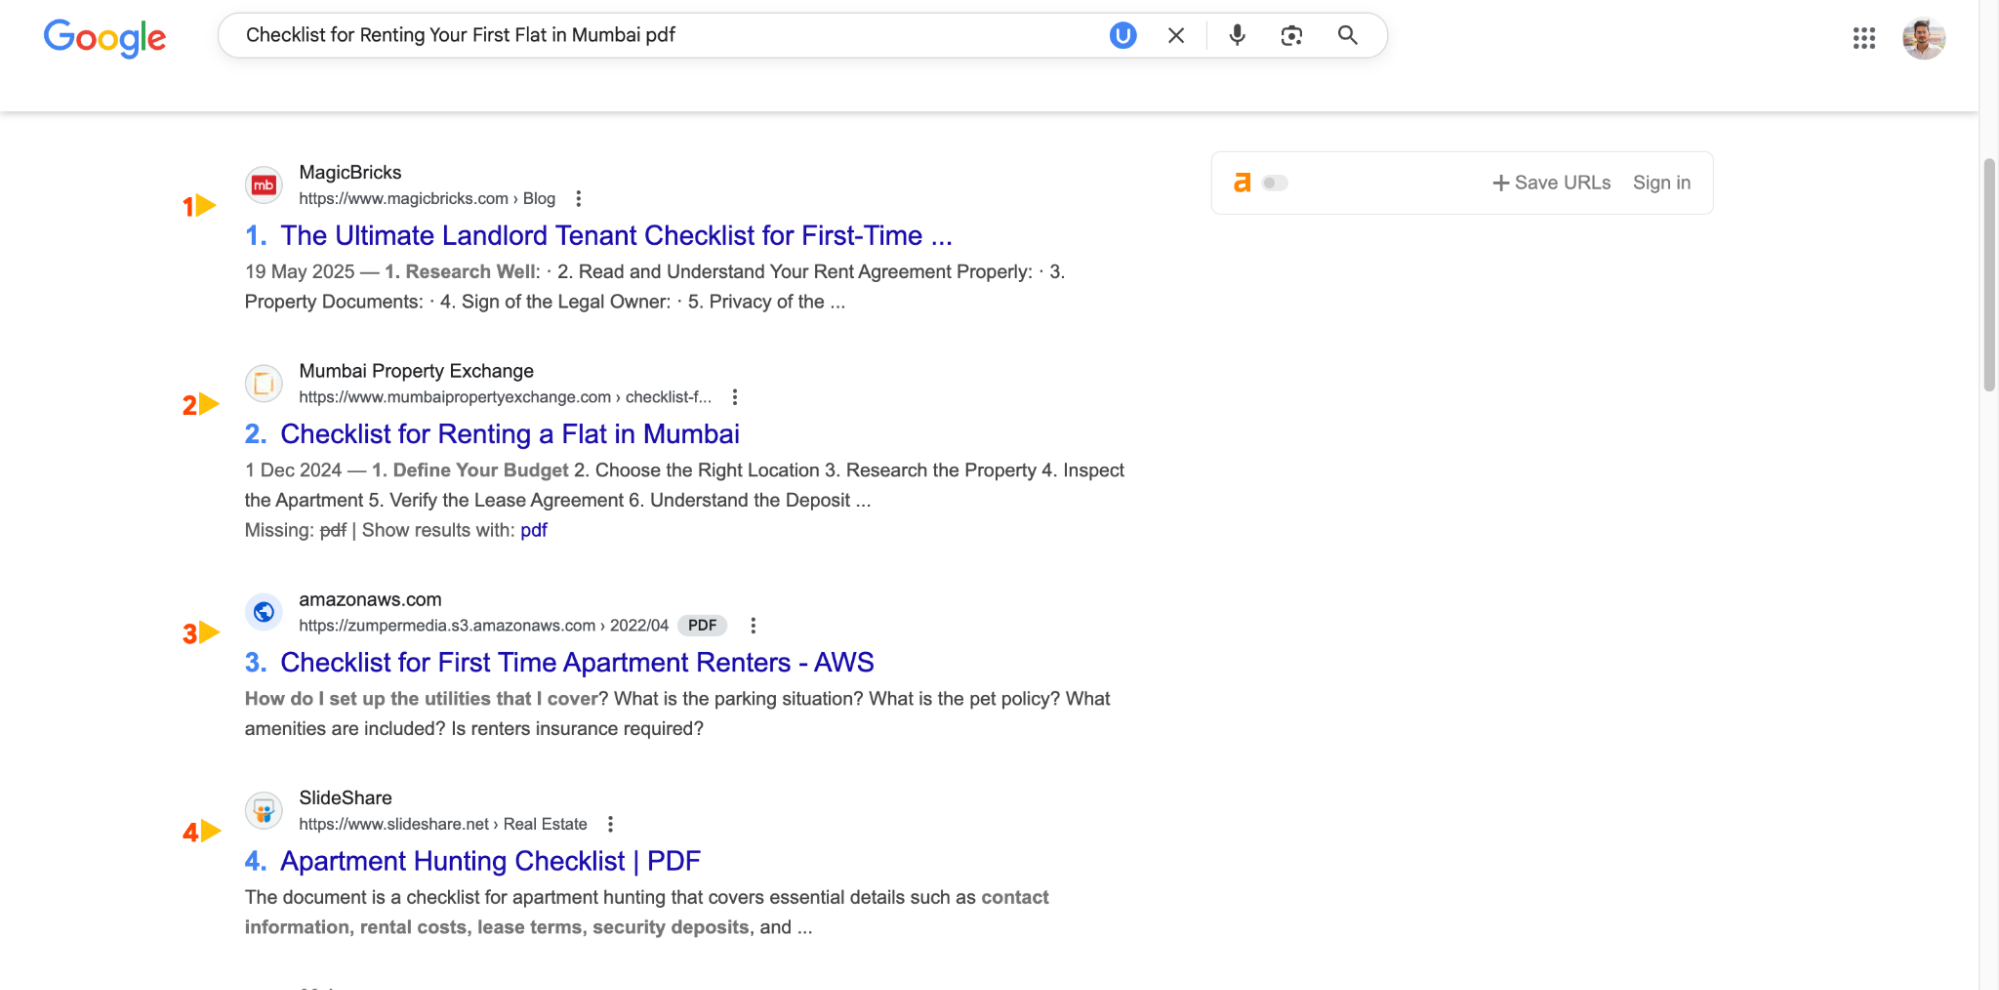This screenshot has height=990, width=1999.
Task: Open the MagicBricks site favicon
Action: (x=263, y=184)
